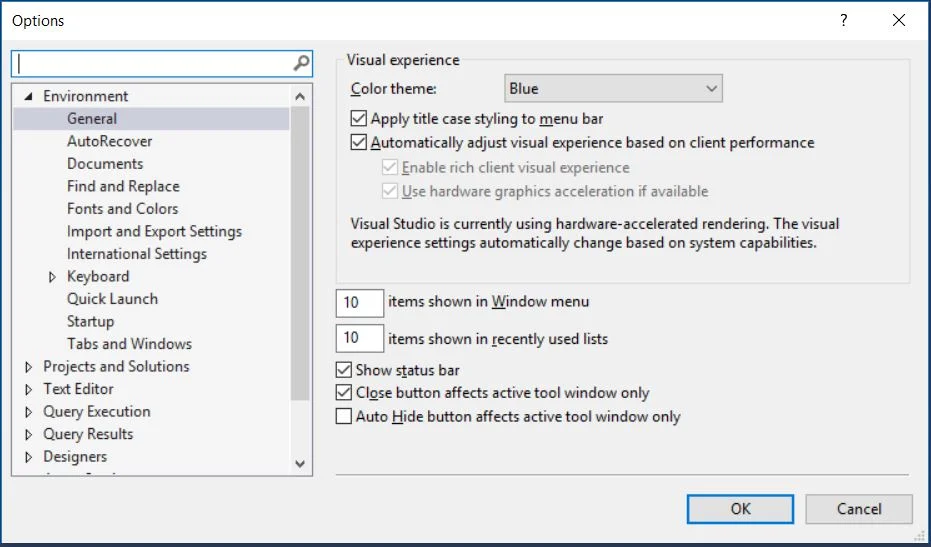Image resolution: width=931 pixels, height=547 pixels.
Task: Select International Settings
Action: pos(137,254)
